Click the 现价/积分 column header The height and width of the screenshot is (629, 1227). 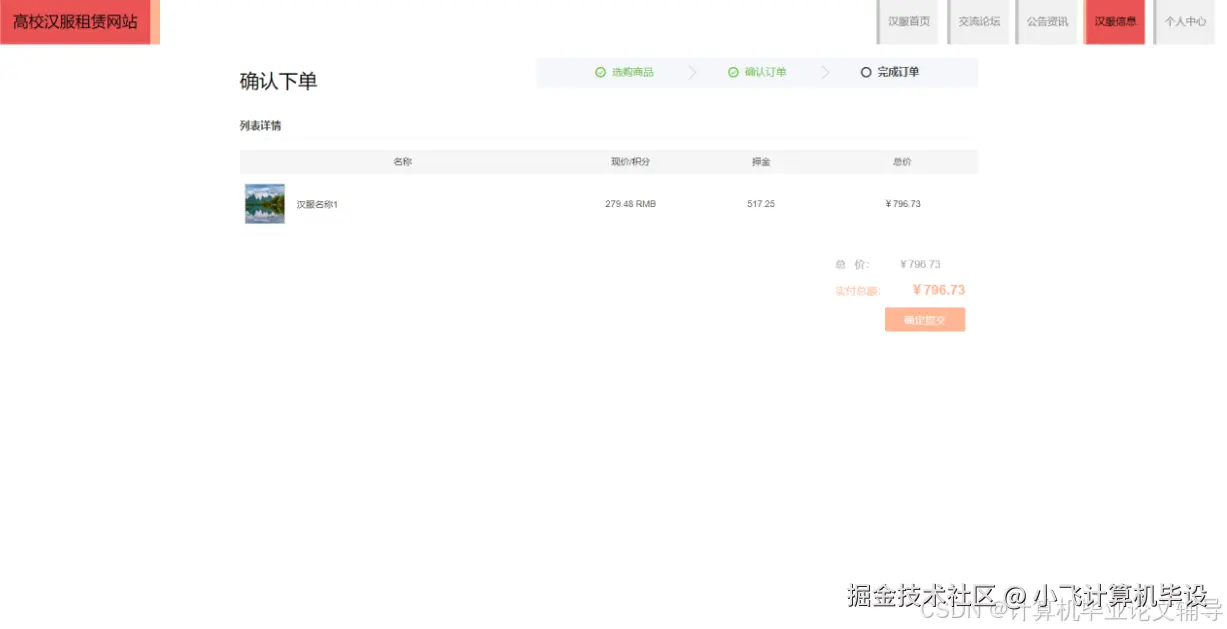click(x=631, y=162)
